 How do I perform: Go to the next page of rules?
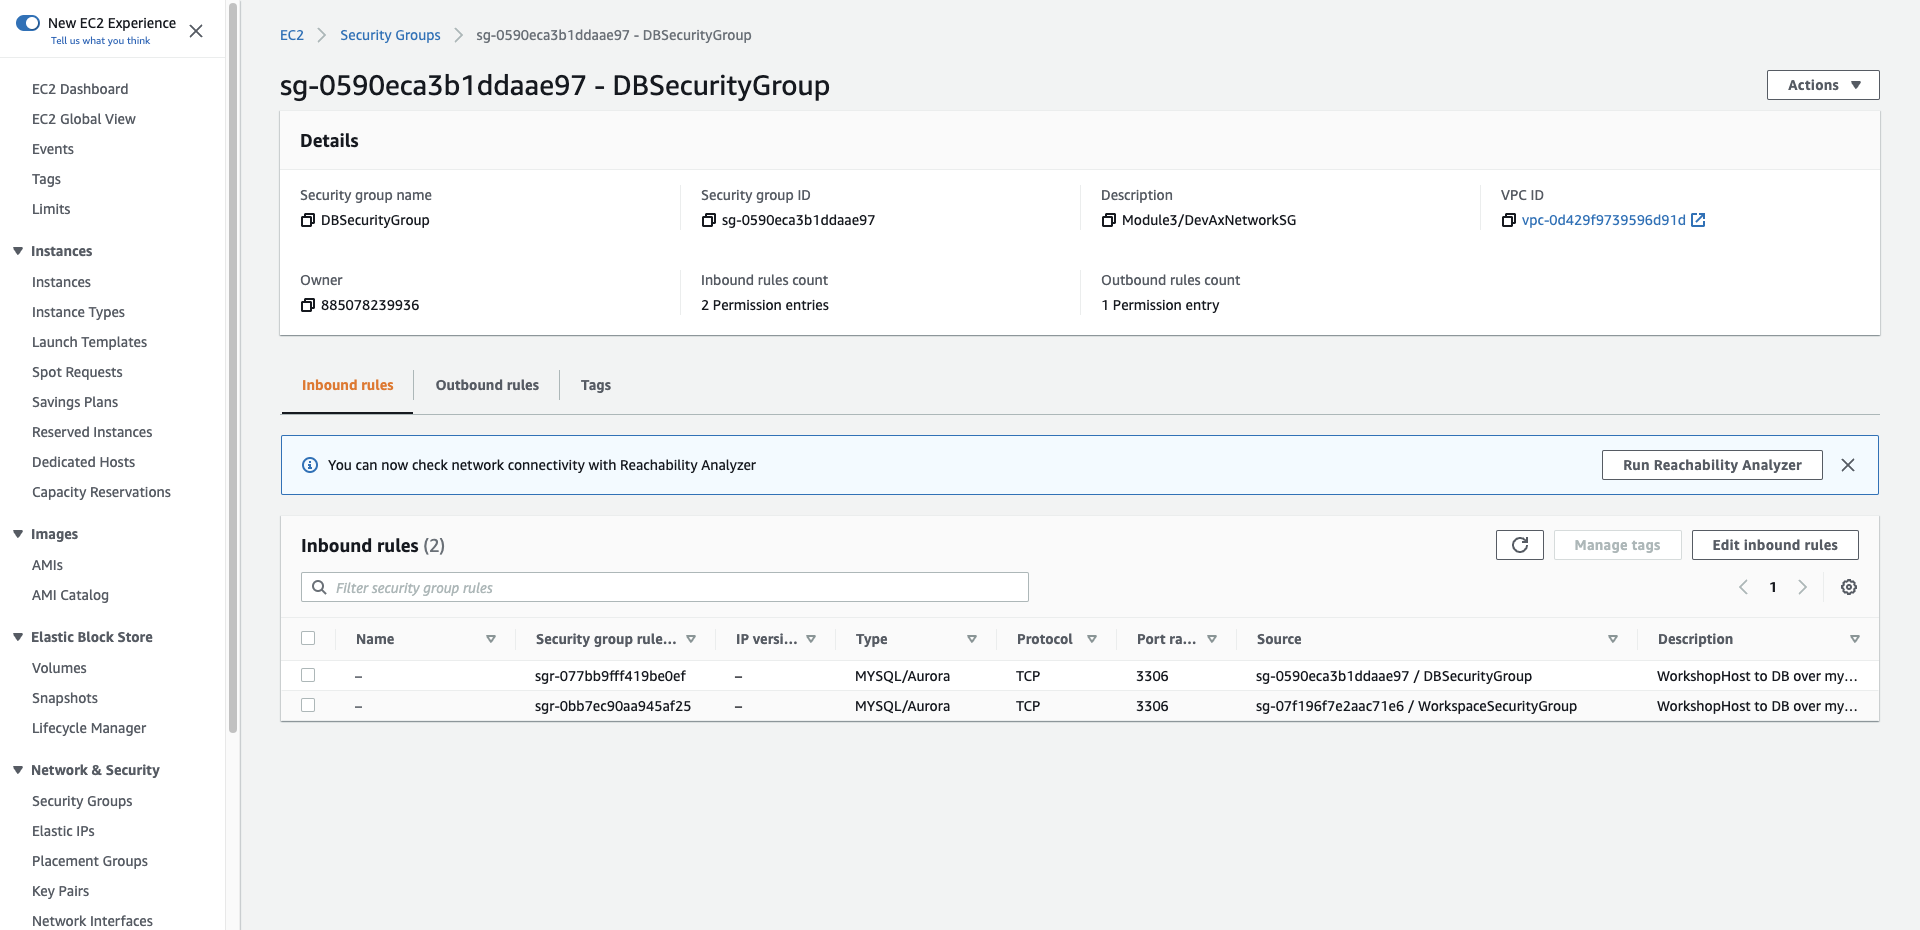(x=1802, y=587)
